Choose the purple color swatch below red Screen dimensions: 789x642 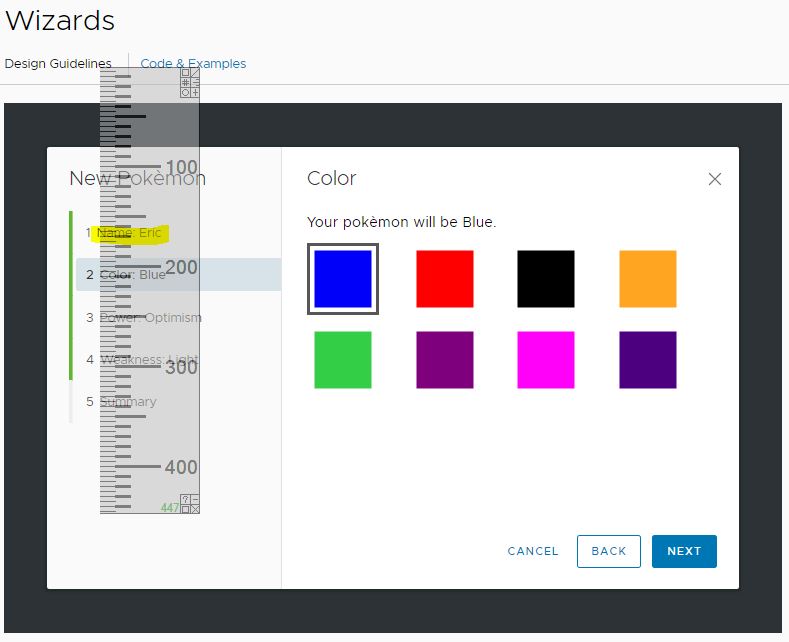(445, 360)
